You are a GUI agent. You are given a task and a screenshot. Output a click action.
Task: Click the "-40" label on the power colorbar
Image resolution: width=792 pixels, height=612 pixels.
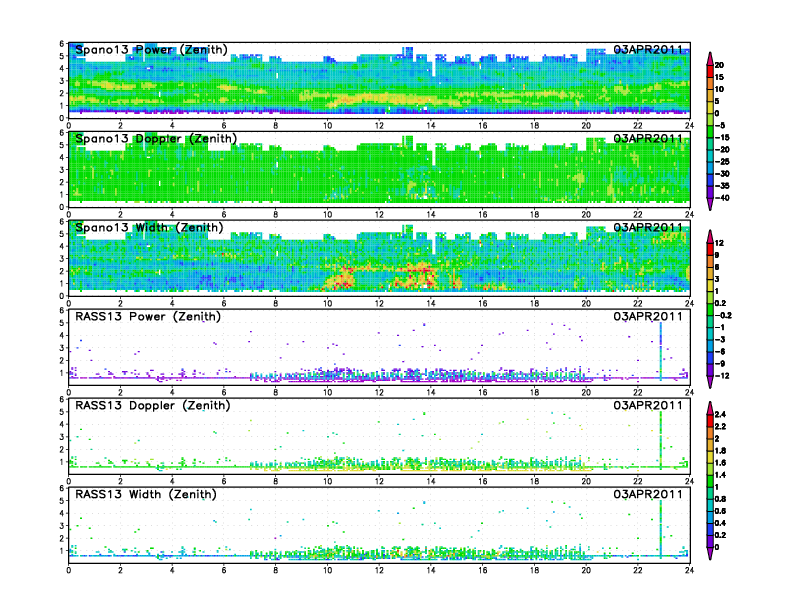(x=722, y=198)
